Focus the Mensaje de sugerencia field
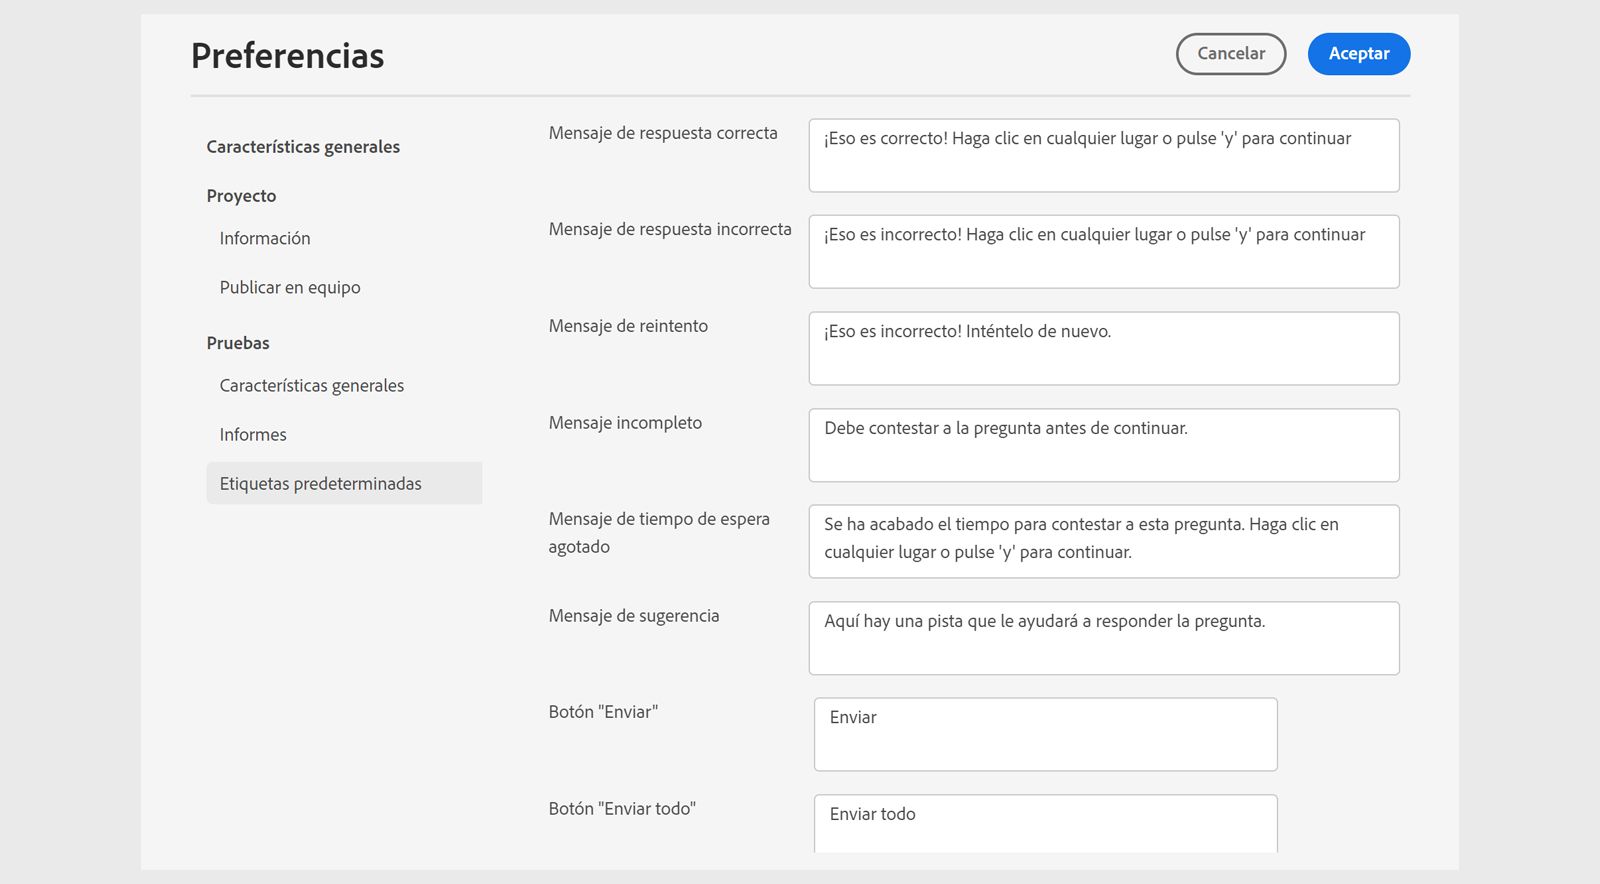1600x884 pixels. pos(1103,638)
